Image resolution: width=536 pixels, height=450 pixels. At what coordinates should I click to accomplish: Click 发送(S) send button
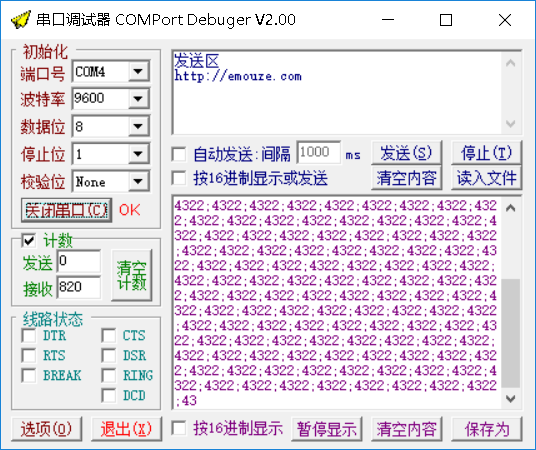pyautogui.click(x=406, y=153)
